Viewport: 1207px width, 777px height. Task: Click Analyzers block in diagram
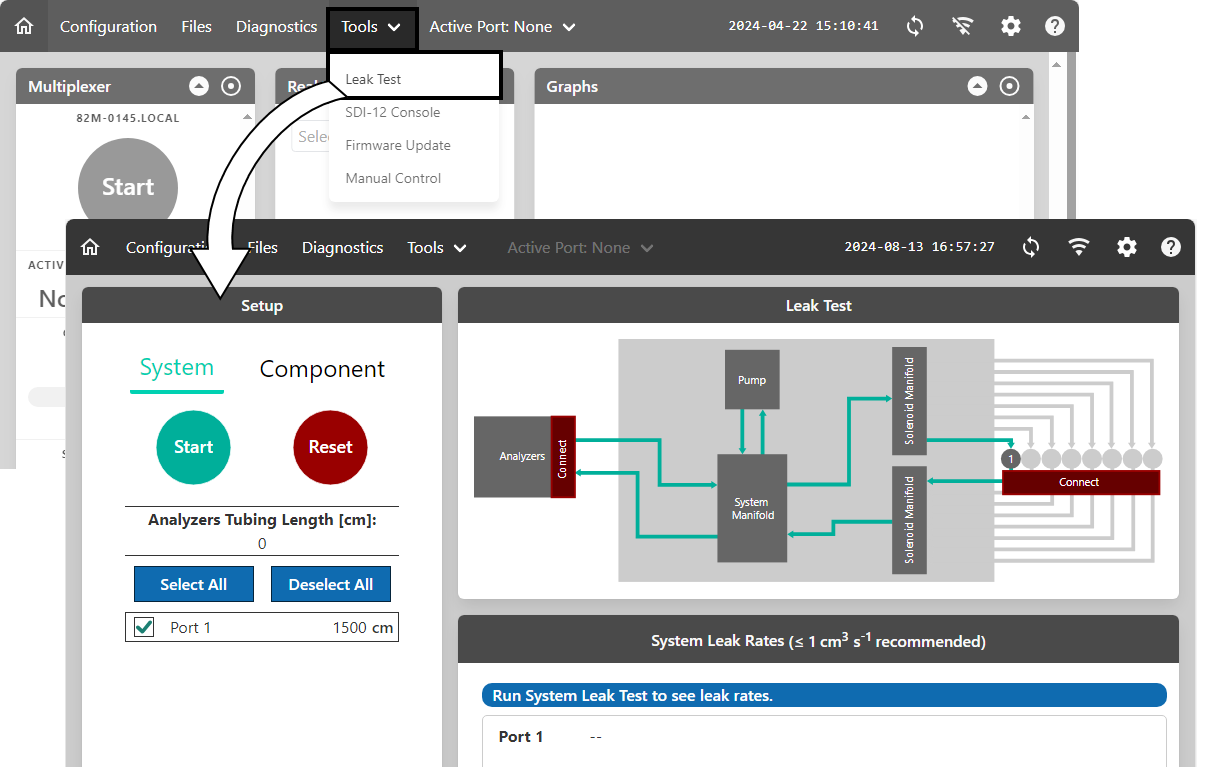[x=512, y=457]
